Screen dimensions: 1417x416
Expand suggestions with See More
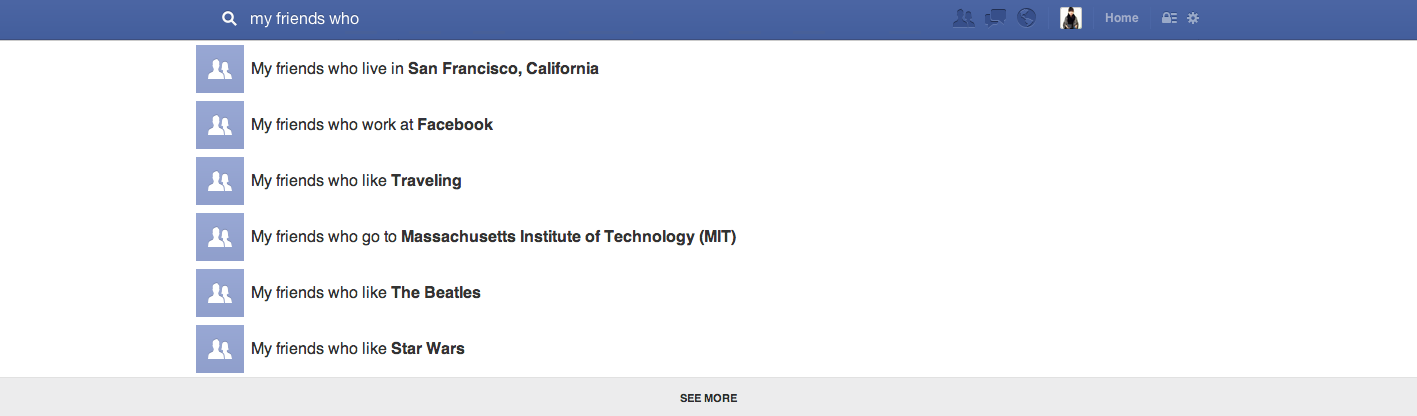(708, 398)
